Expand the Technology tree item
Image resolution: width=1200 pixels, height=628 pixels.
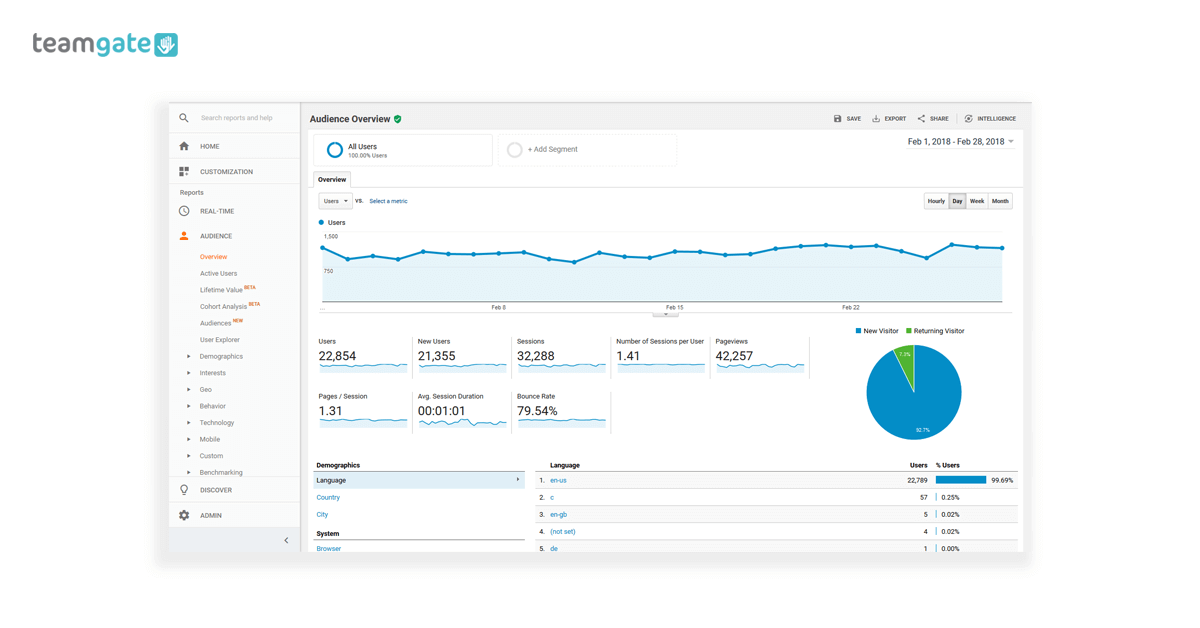[188, 422]
